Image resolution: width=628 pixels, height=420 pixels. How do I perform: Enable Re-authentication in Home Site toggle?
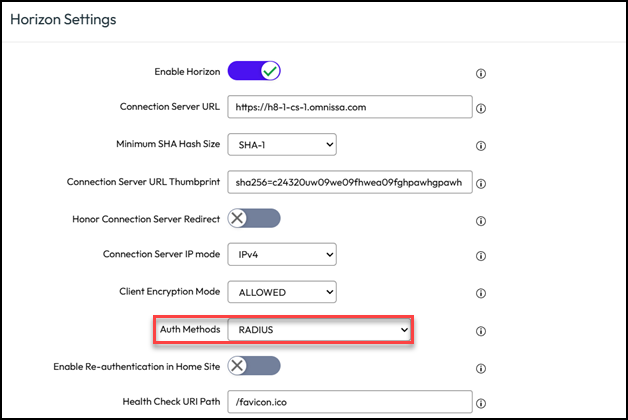pyautogui.click(x=254, y=366)
